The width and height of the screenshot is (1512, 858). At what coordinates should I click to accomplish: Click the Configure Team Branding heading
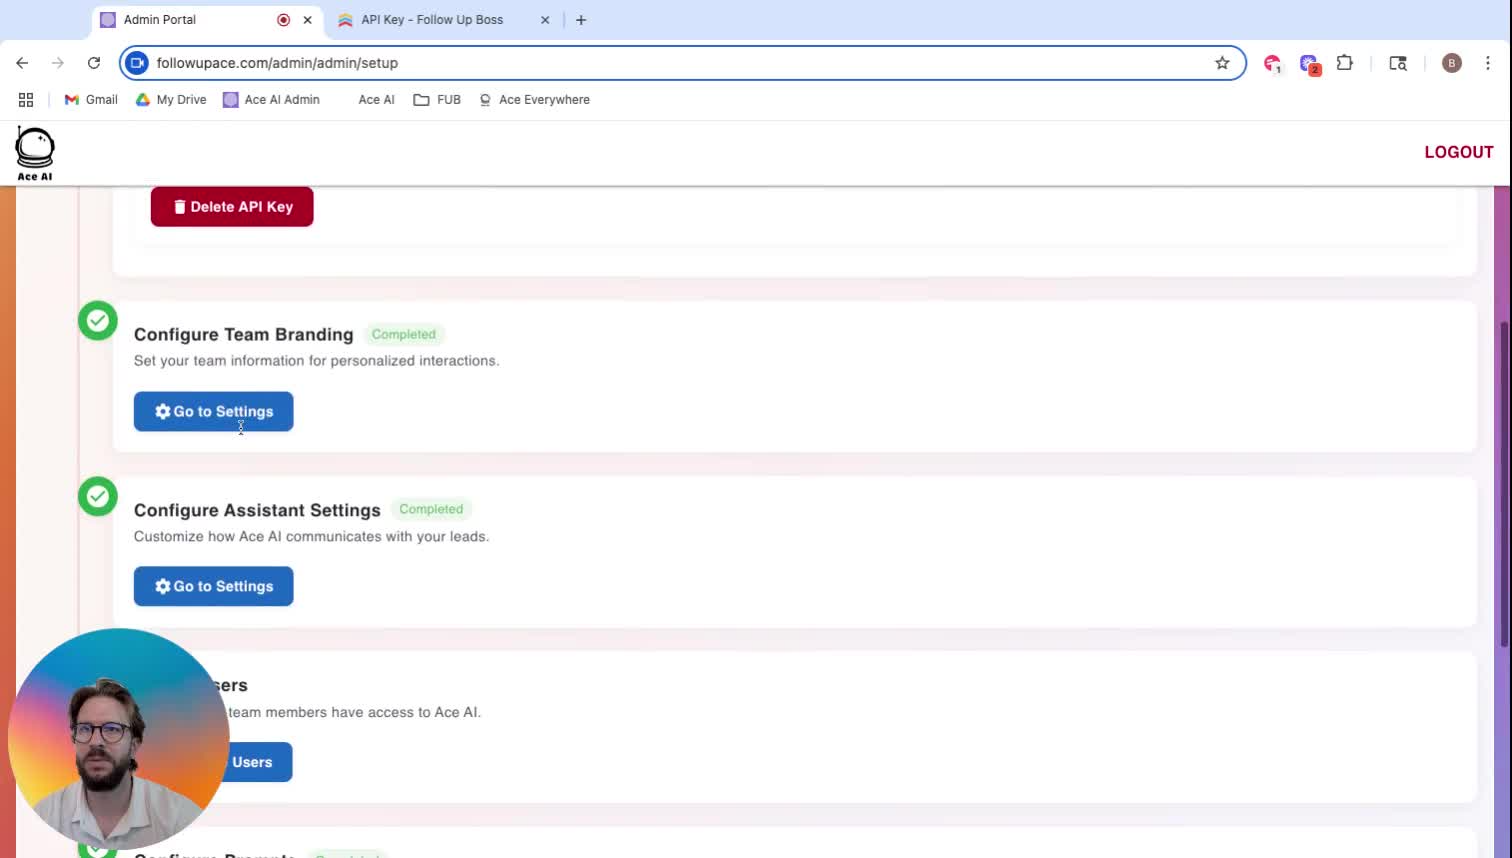click(244, 335)
